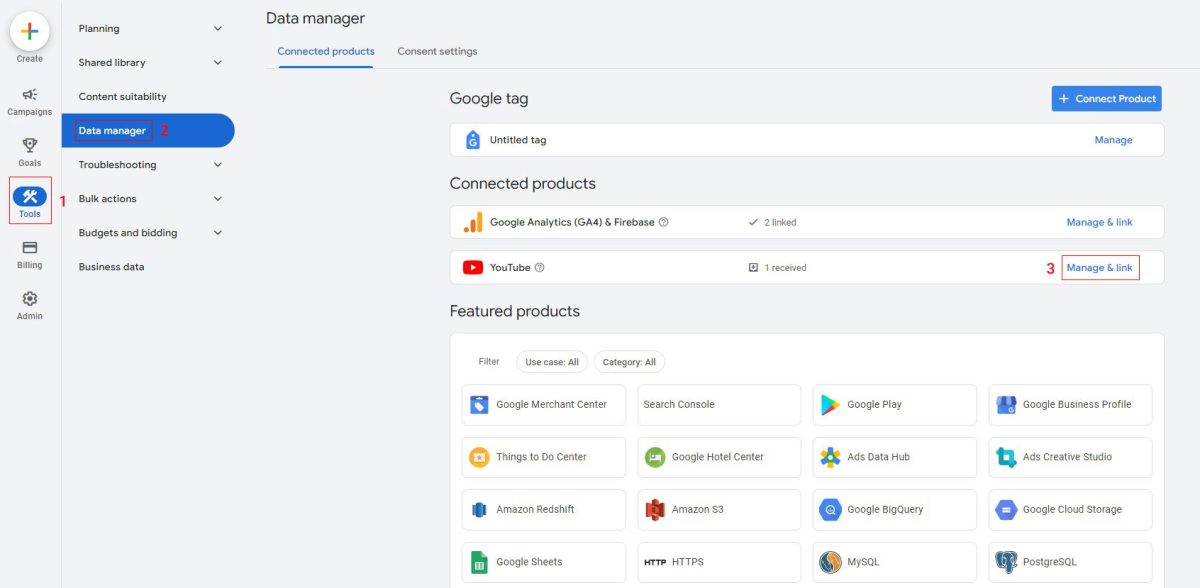Click the Google Analytics bar chart icon

coord(473,222)
